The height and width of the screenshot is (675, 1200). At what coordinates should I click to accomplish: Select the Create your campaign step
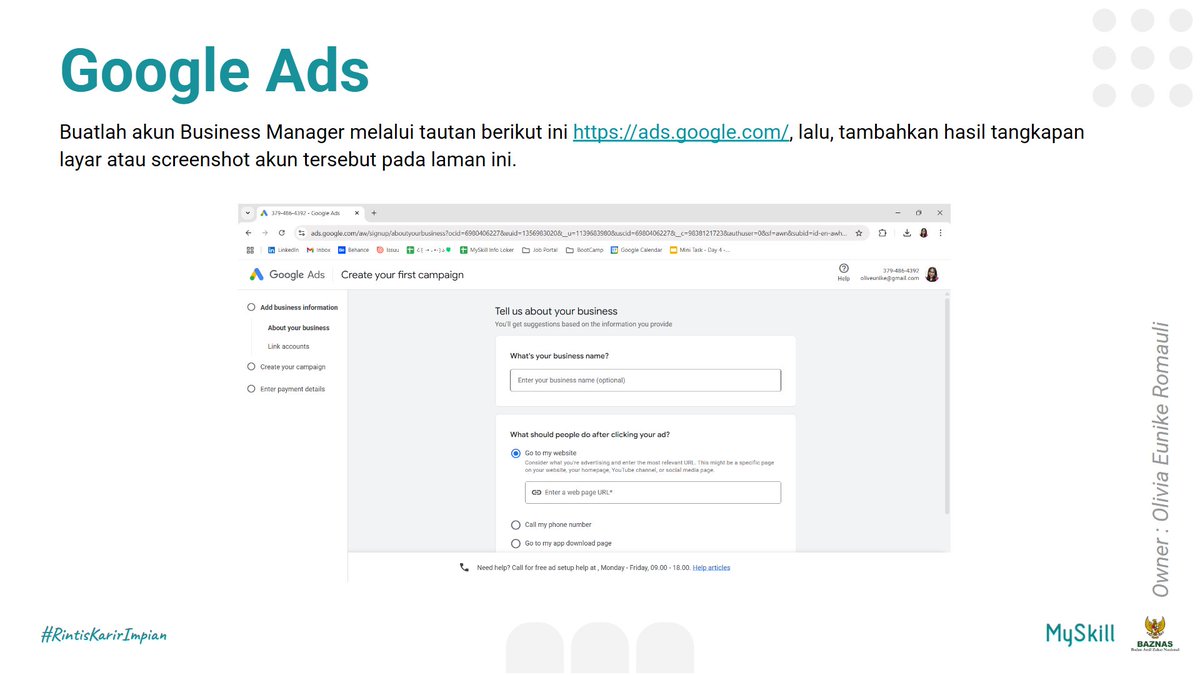click(x=286, y=367)
